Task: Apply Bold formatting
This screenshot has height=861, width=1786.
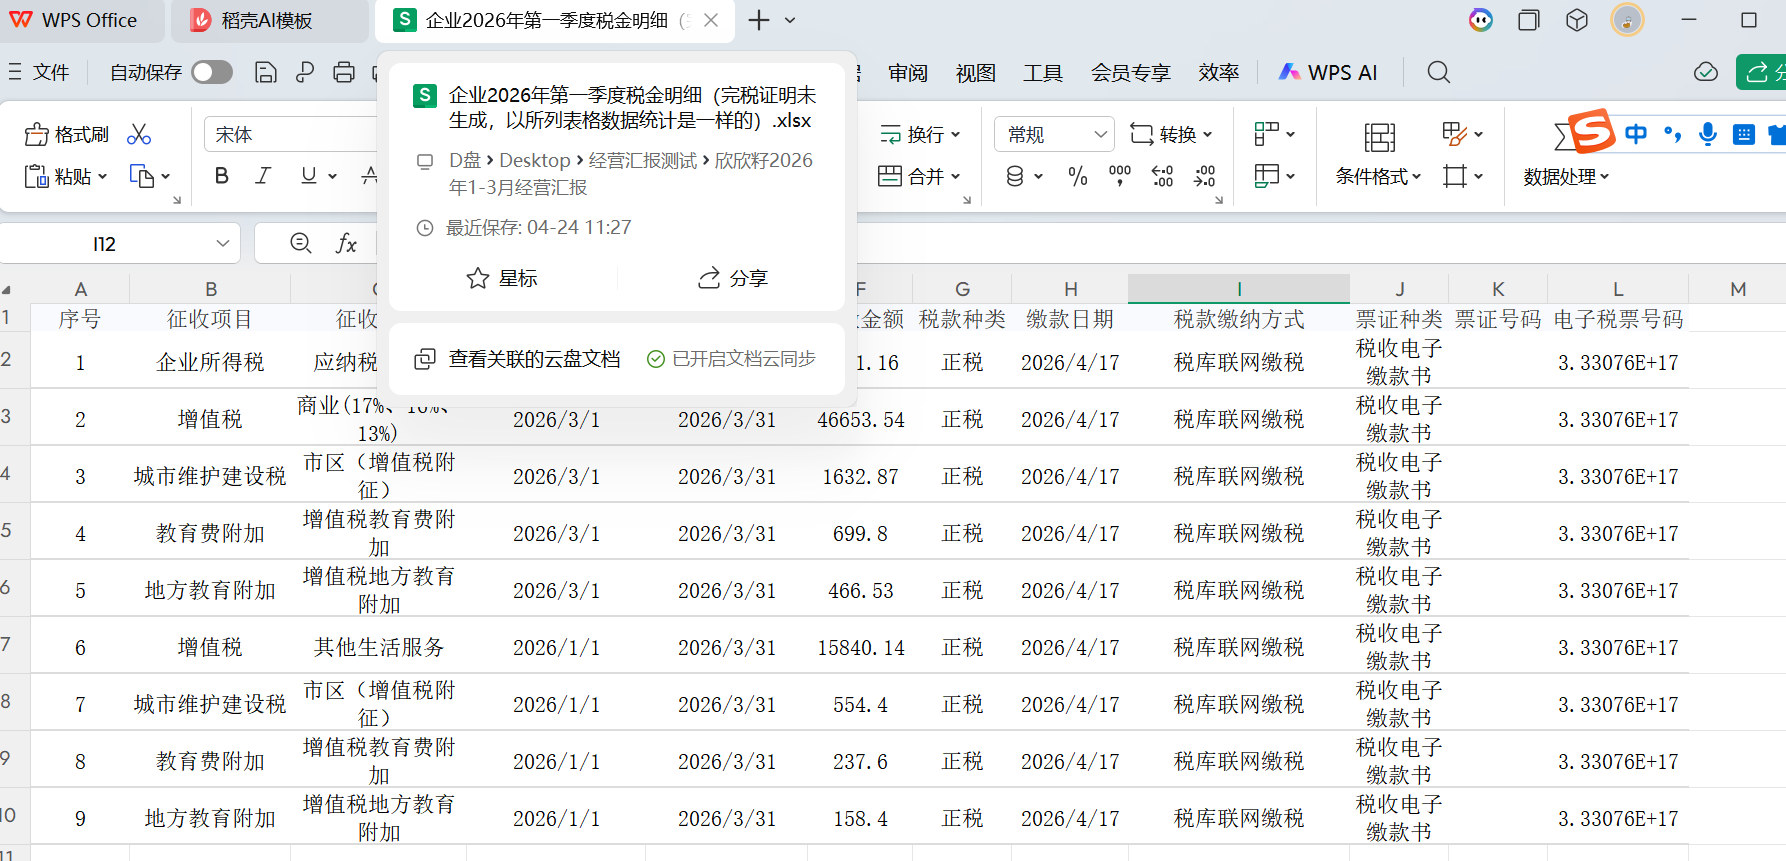Action: [x=222, y=176]
